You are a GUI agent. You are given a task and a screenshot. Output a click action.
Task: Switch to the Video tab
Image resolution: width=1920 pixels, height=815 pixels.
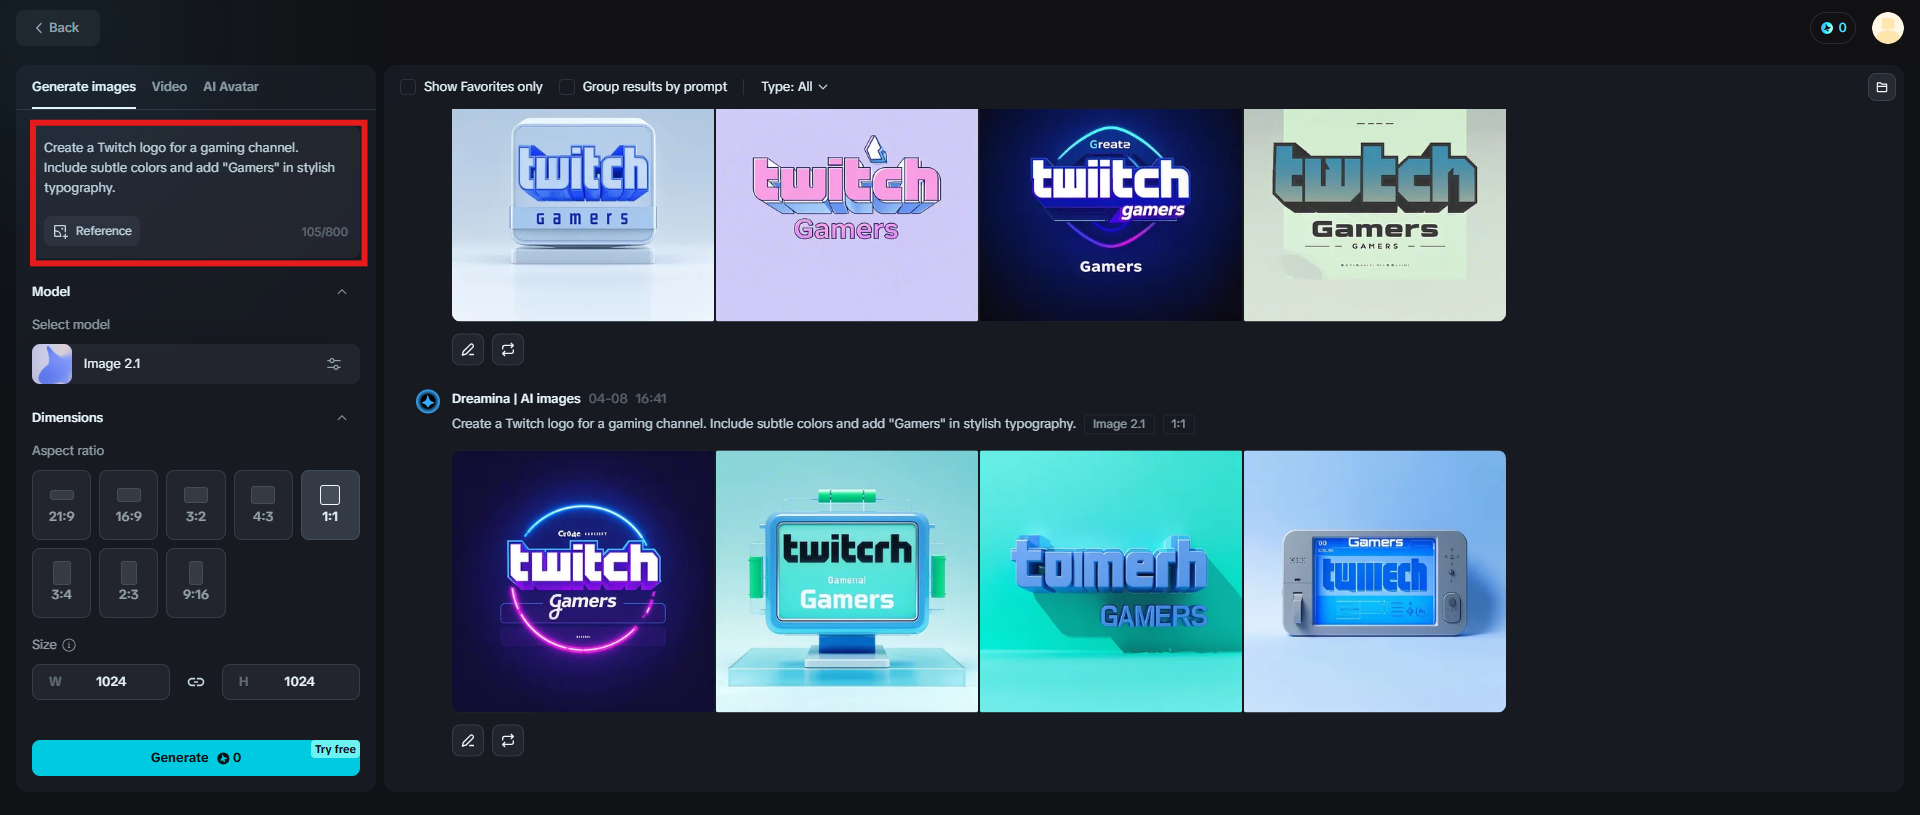click(169, 87)
